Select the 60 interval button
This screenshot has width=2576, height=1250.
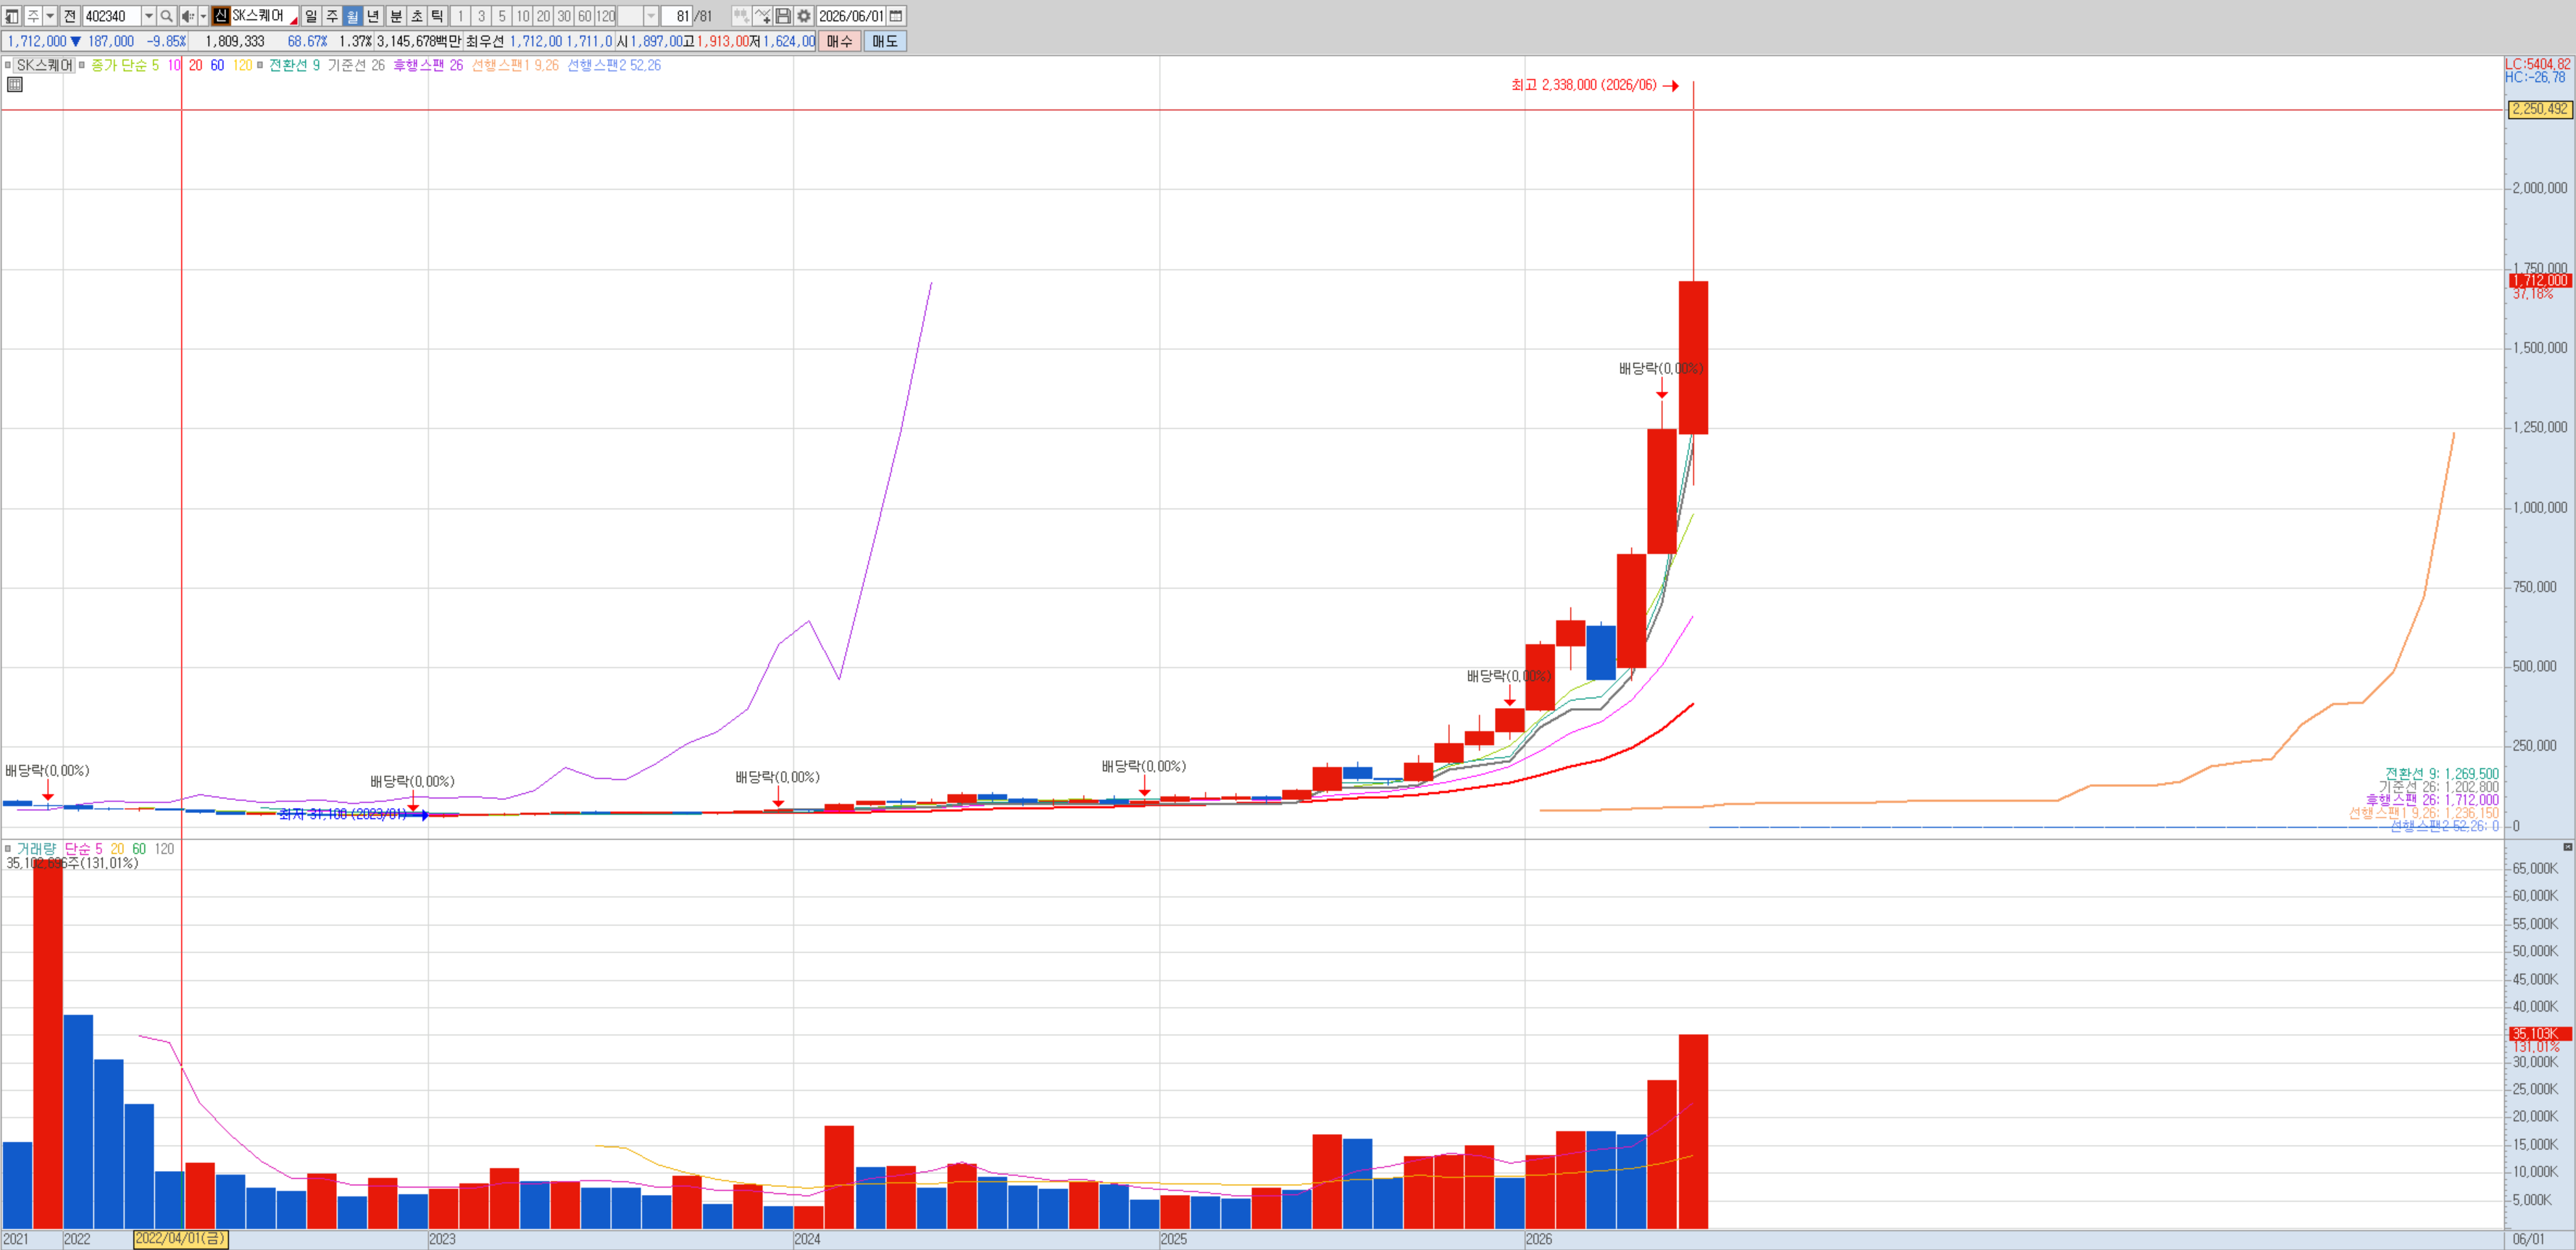[585, 16]
